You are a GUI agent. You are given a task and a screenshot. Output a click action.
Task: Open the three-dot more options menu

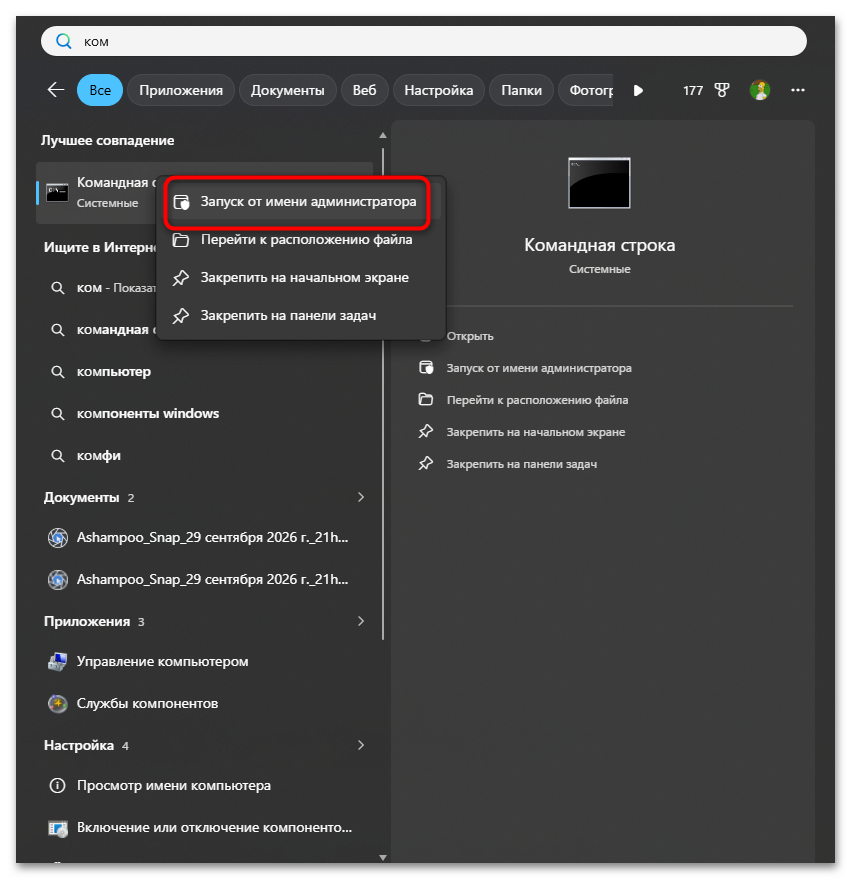point(797,90)
